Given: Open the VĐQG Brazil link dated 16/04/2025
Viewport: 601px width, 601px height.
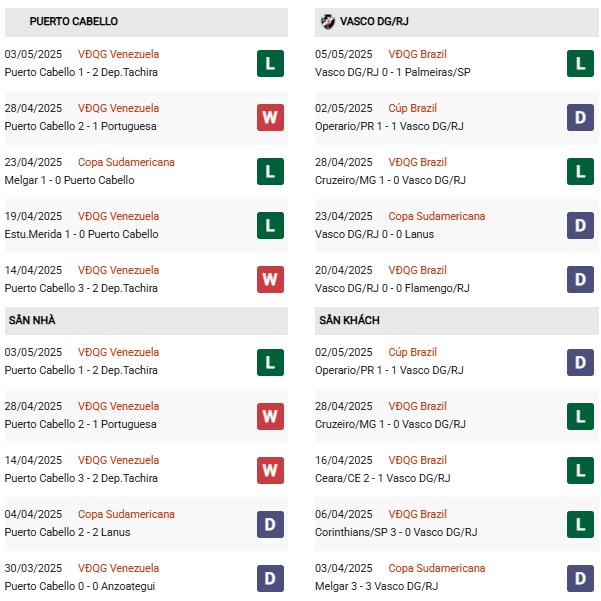Looking at the screenshot, I should [417, 460].
